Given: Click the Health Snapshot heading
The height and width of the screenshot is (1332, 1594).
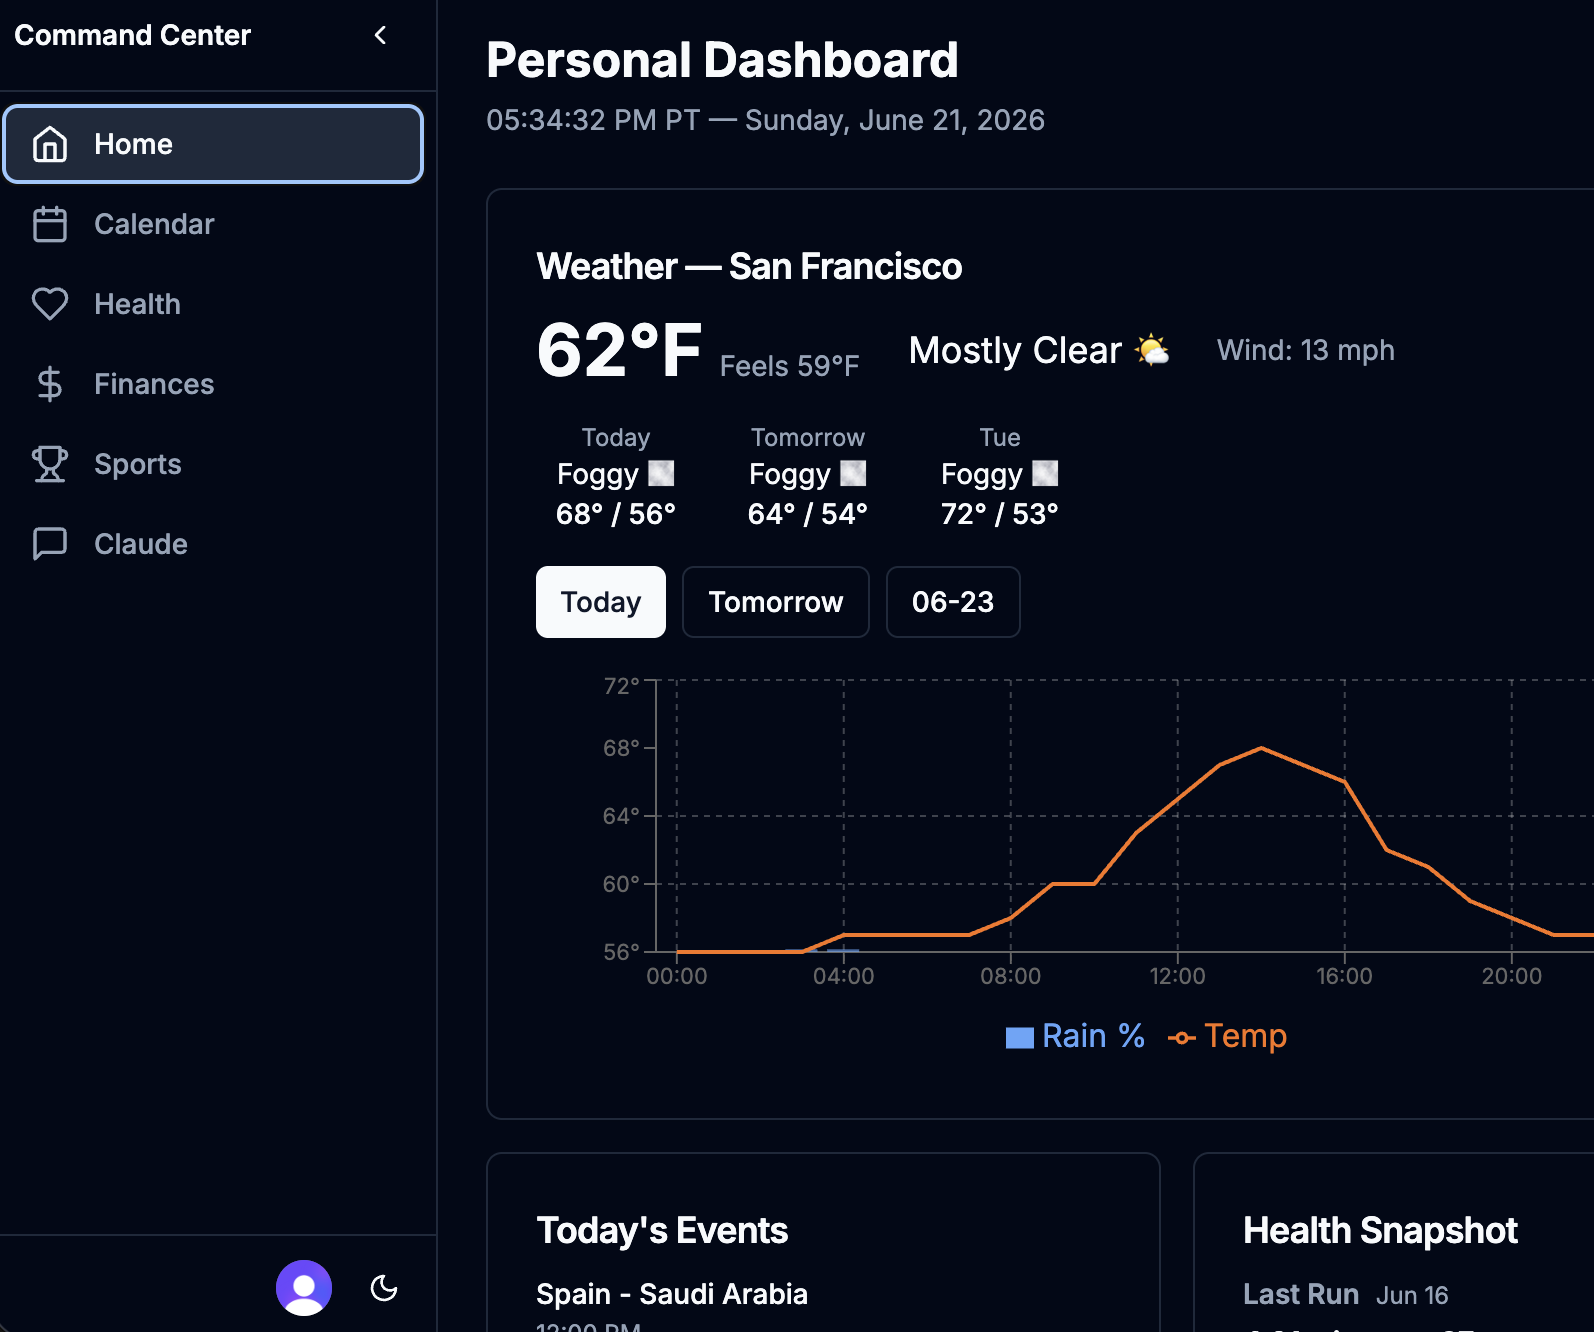Looking at the screenshot, I should (1380, 1231).
